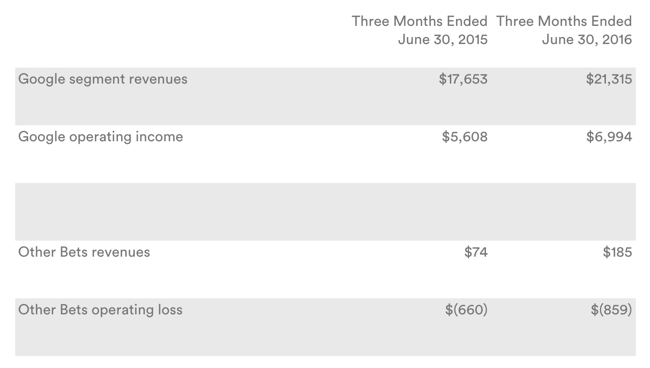Click the $(859) operating loss value
This screenshot has height=368, width=650.
point(611,310)
